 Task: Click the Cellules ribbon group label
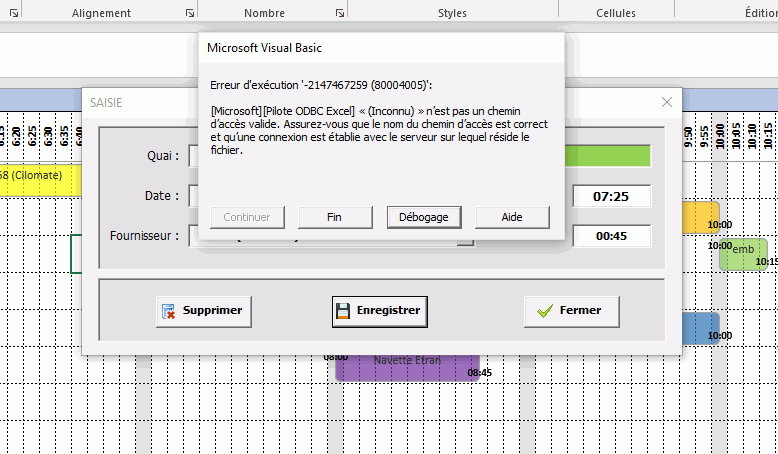616,13
